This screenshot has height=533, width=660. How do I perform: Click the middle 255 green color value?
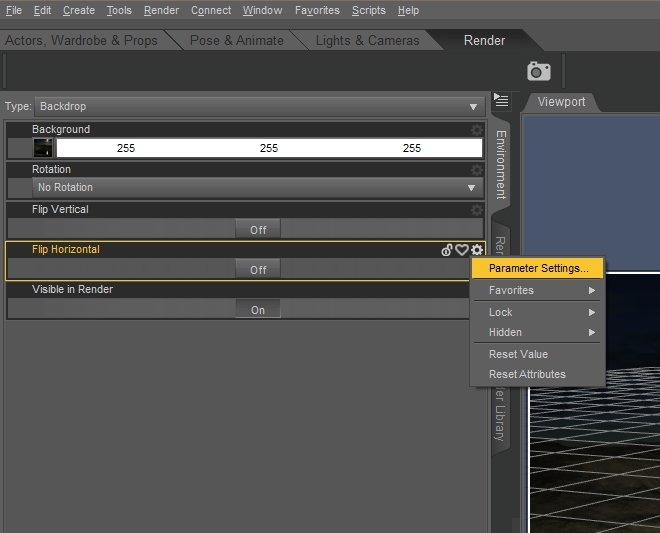(x=269, y=148)
